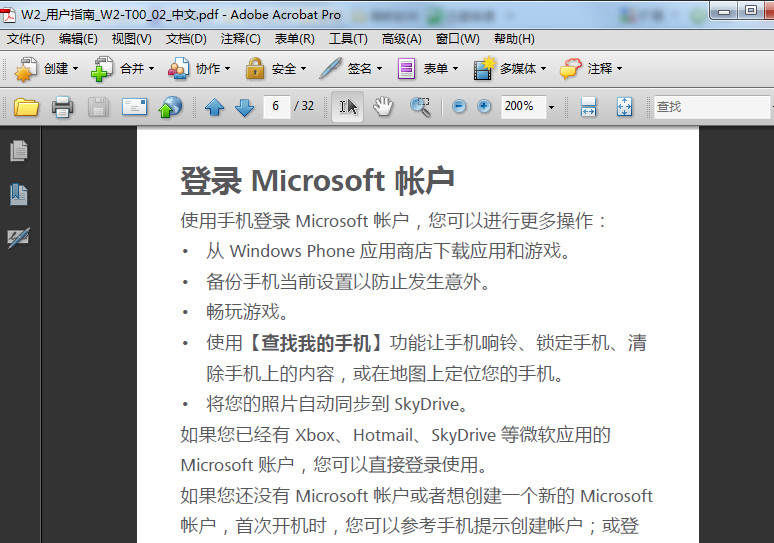Click the 签名 pen icon
Screen dimensions: 774x543
click(x=330, y=69)
